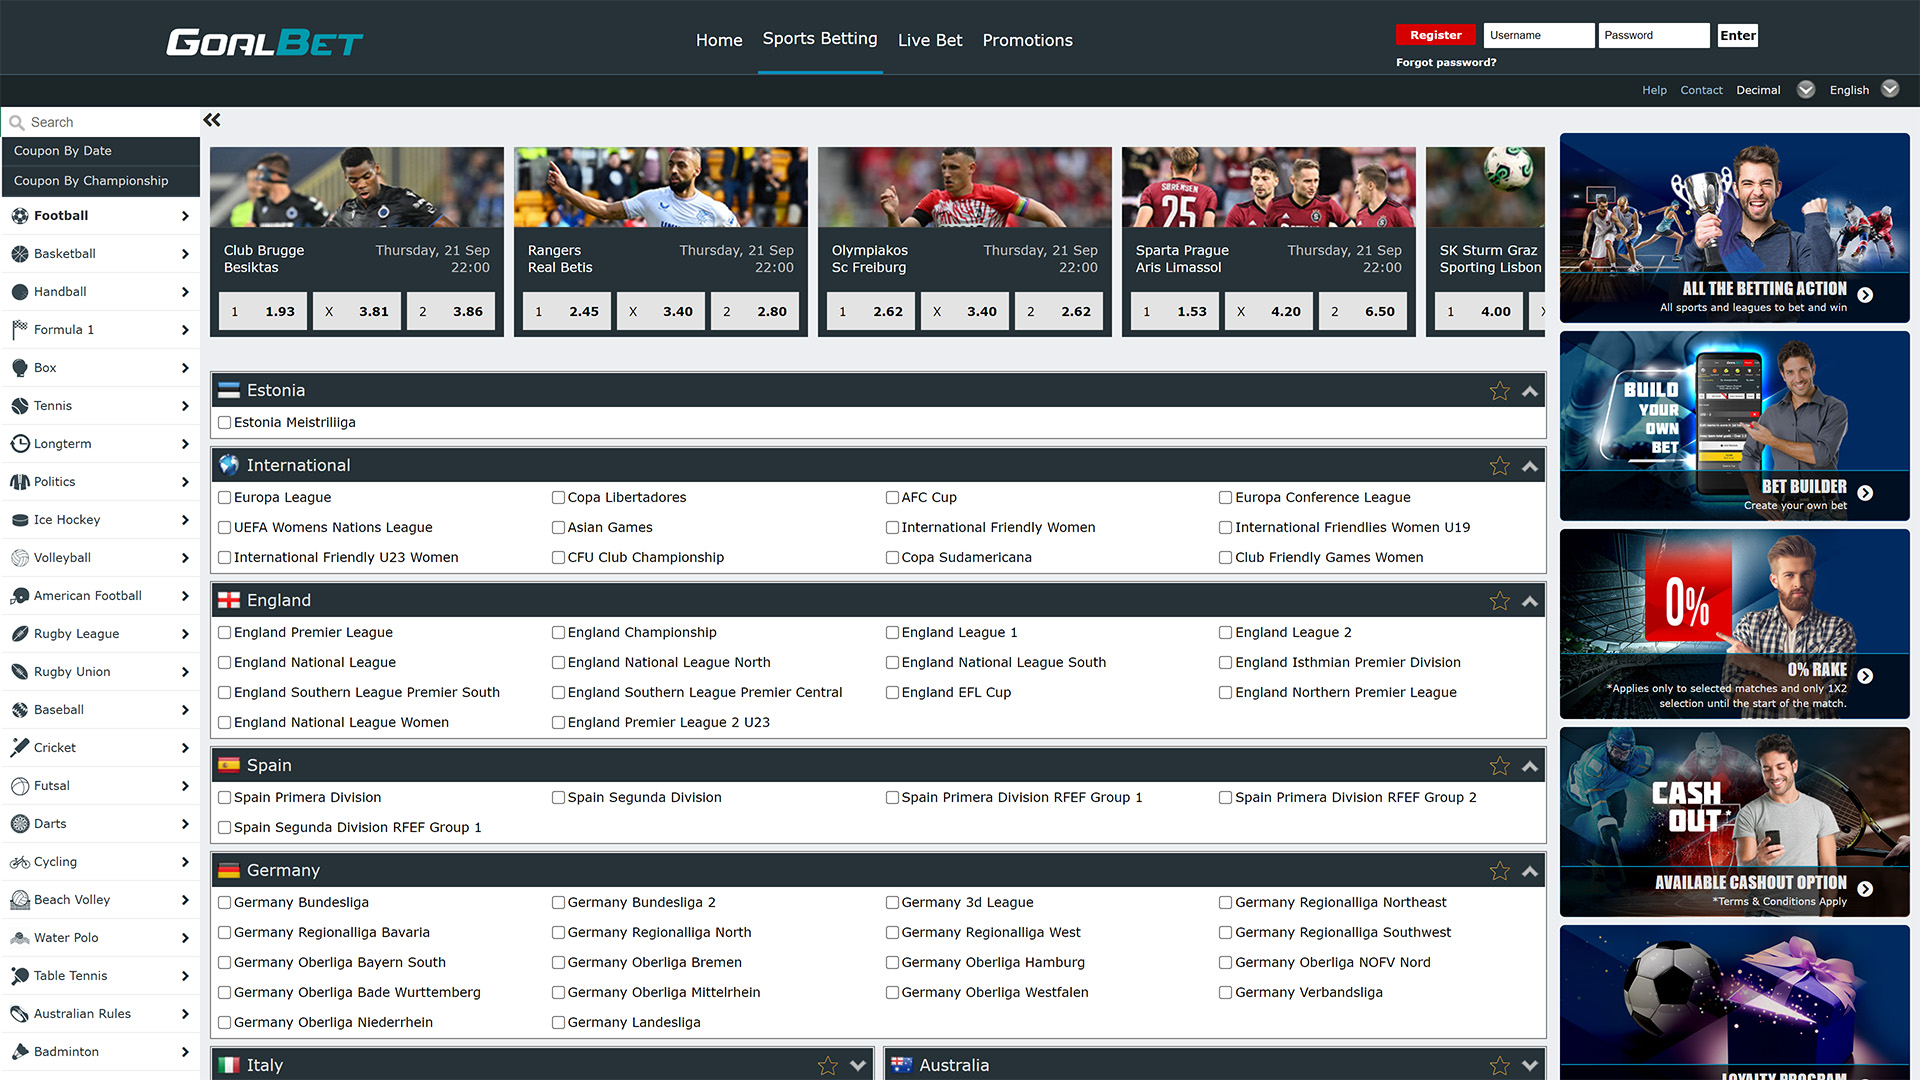Check the Europa League checkbox
This screenshot has height=1080, width=1920.
pos(225,498)
